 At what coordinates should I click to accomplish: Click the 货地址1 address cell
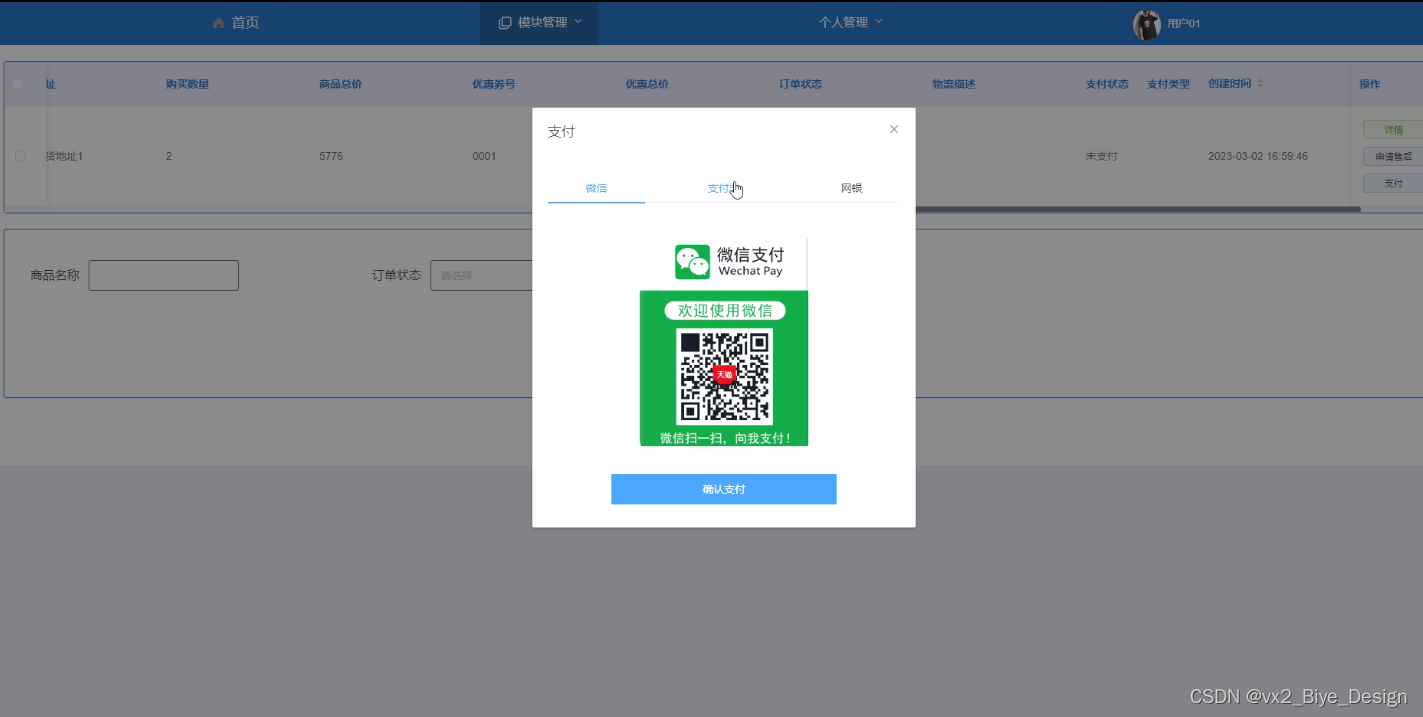point(64,156)
